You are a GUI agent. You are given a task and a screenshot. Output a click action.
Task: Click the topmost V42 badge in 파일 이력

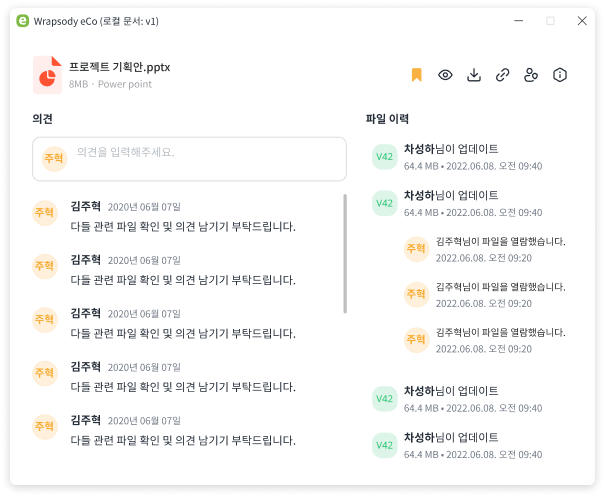pos(385,157)
